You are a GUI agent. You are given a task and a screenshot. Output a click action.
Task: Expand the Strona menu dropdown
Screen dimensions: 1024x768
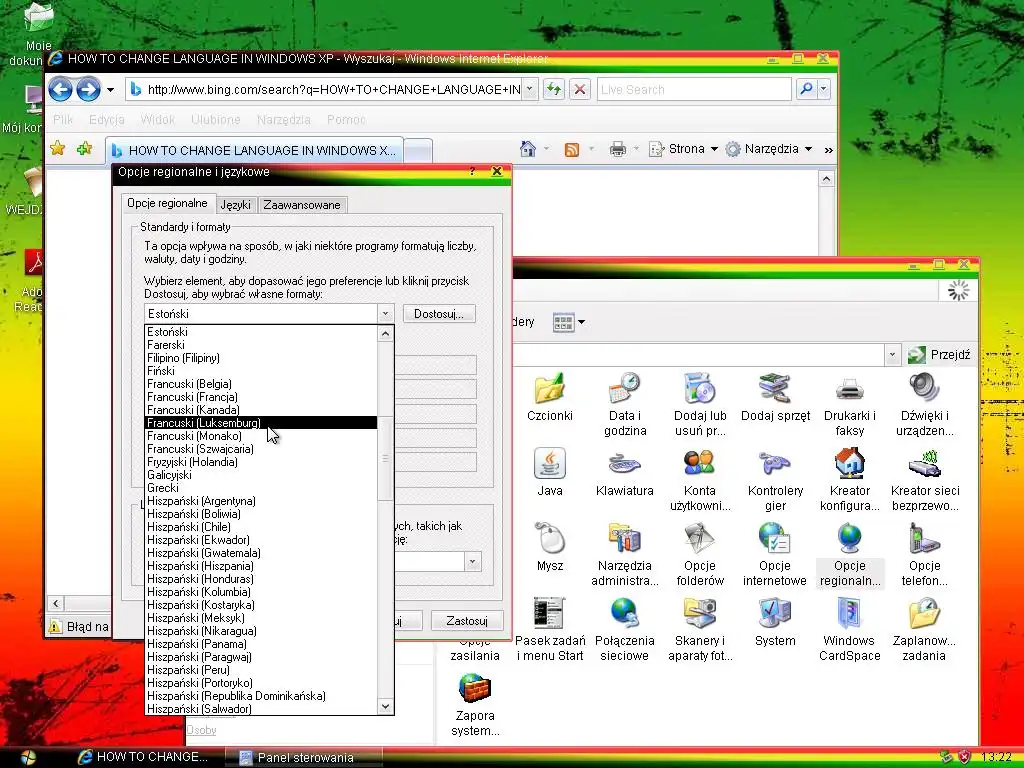(x=714, y=149)
